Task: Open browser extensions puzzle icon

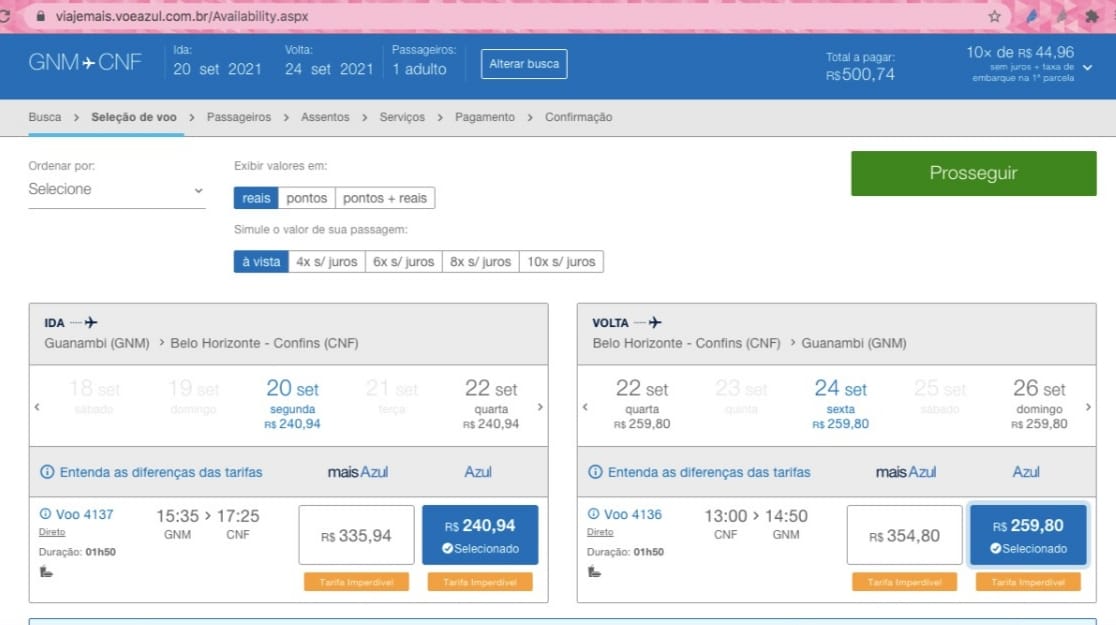Action: [1091, 16]
